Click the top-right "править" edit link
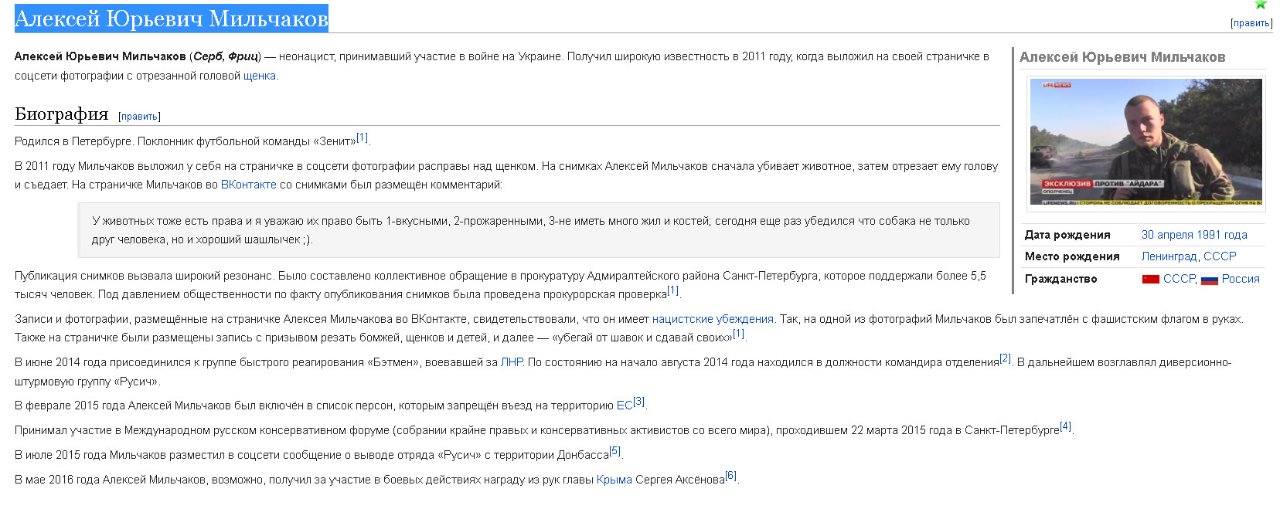The height and width of the screenshot is (509, 1280). pos(1251,23)
